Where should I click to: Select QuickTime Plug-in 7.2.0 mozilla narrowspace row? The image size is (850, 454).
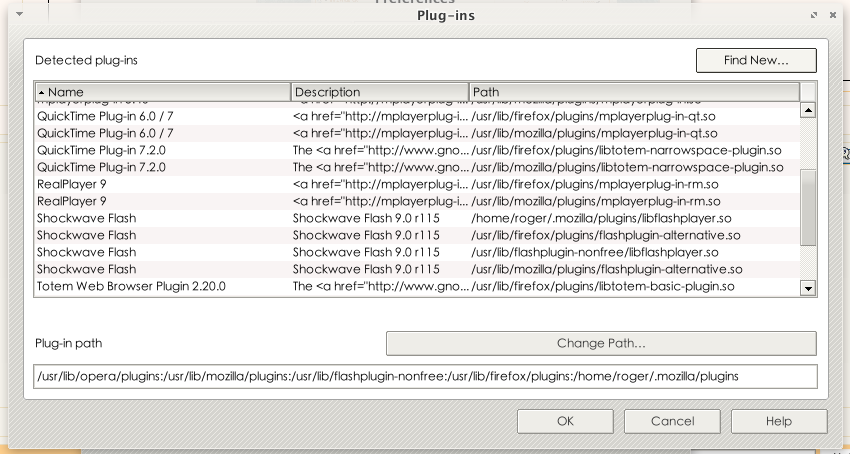point(417,168)
